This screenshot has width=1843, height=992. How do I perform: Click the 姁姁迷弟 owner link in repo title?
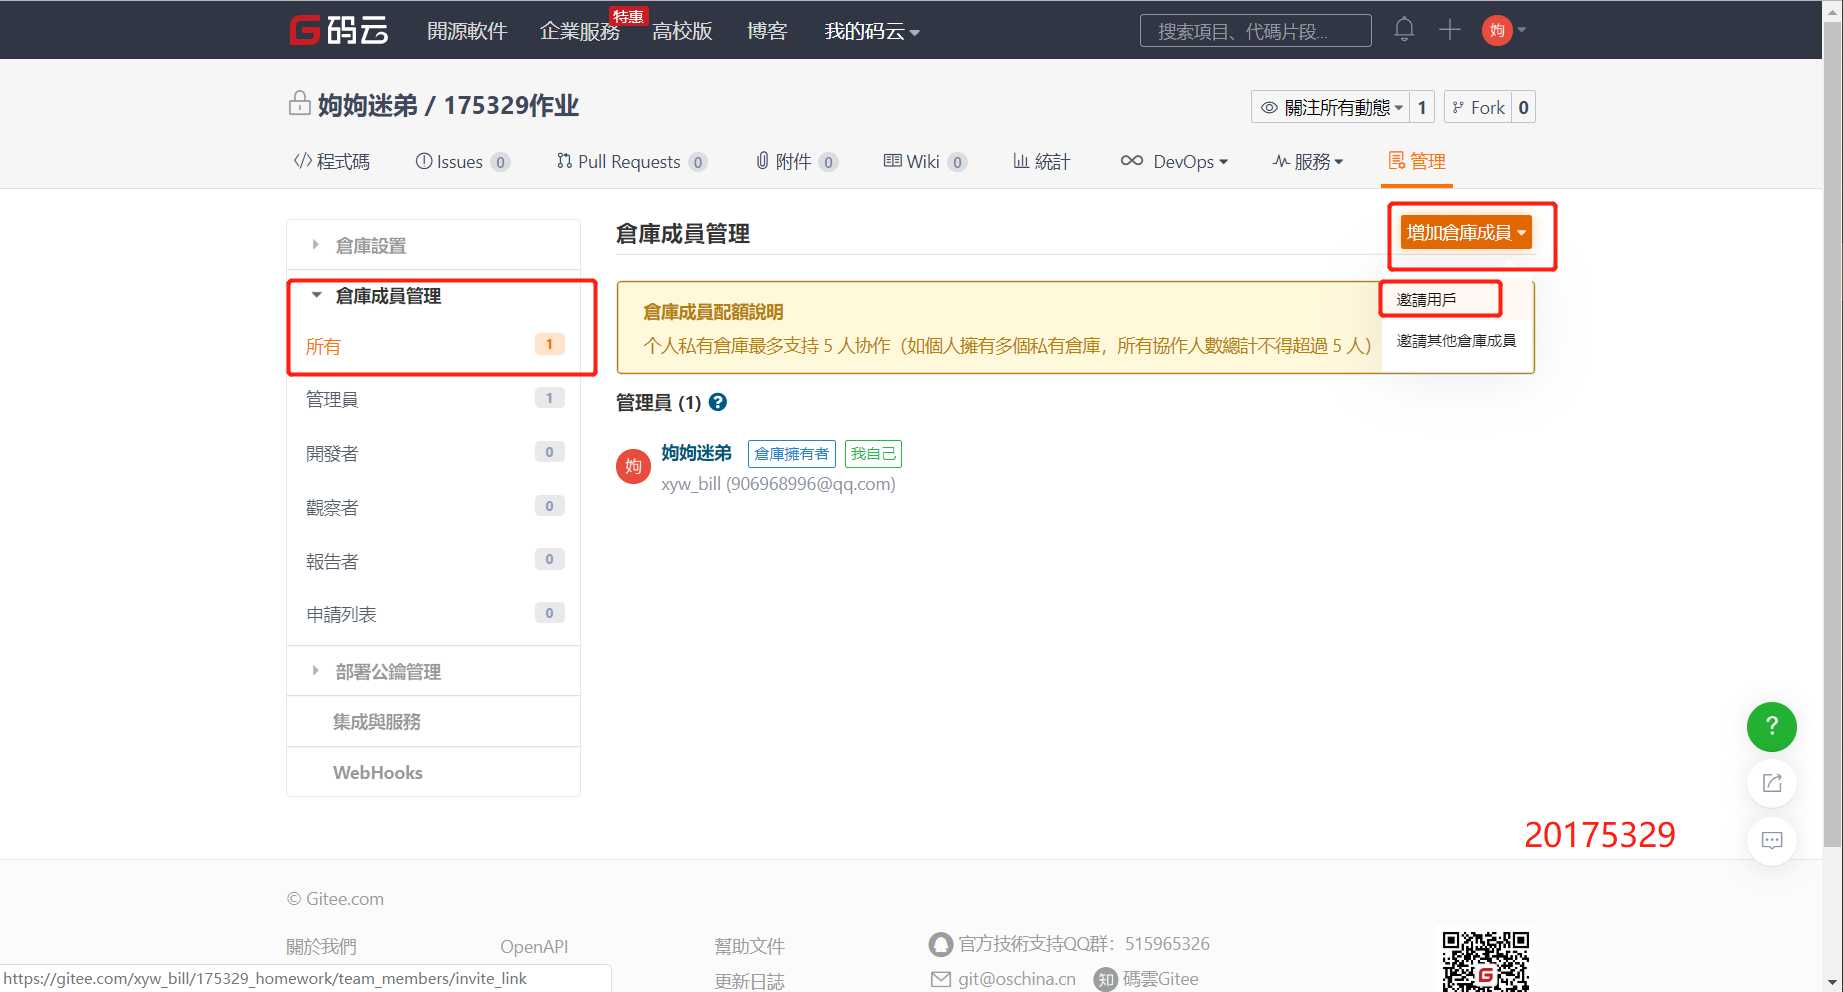[367, 106]
